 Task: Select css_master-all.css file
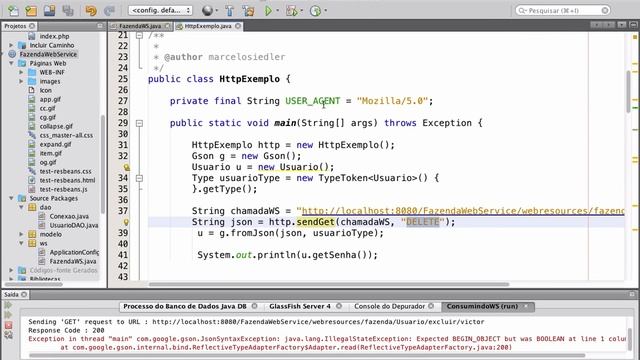click(x=66, y=135)
